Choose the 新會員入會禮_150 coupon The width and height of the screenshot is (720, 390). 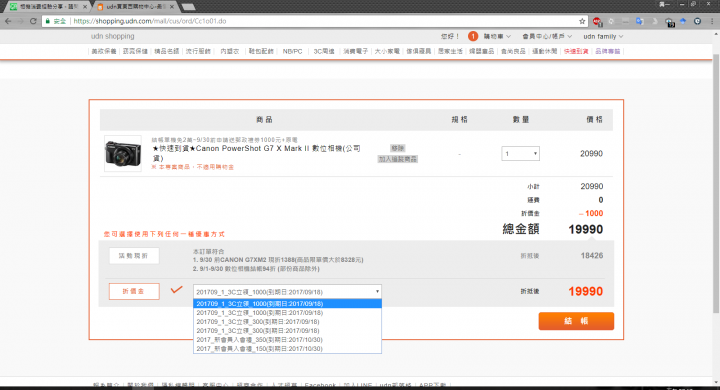[287, 349]
